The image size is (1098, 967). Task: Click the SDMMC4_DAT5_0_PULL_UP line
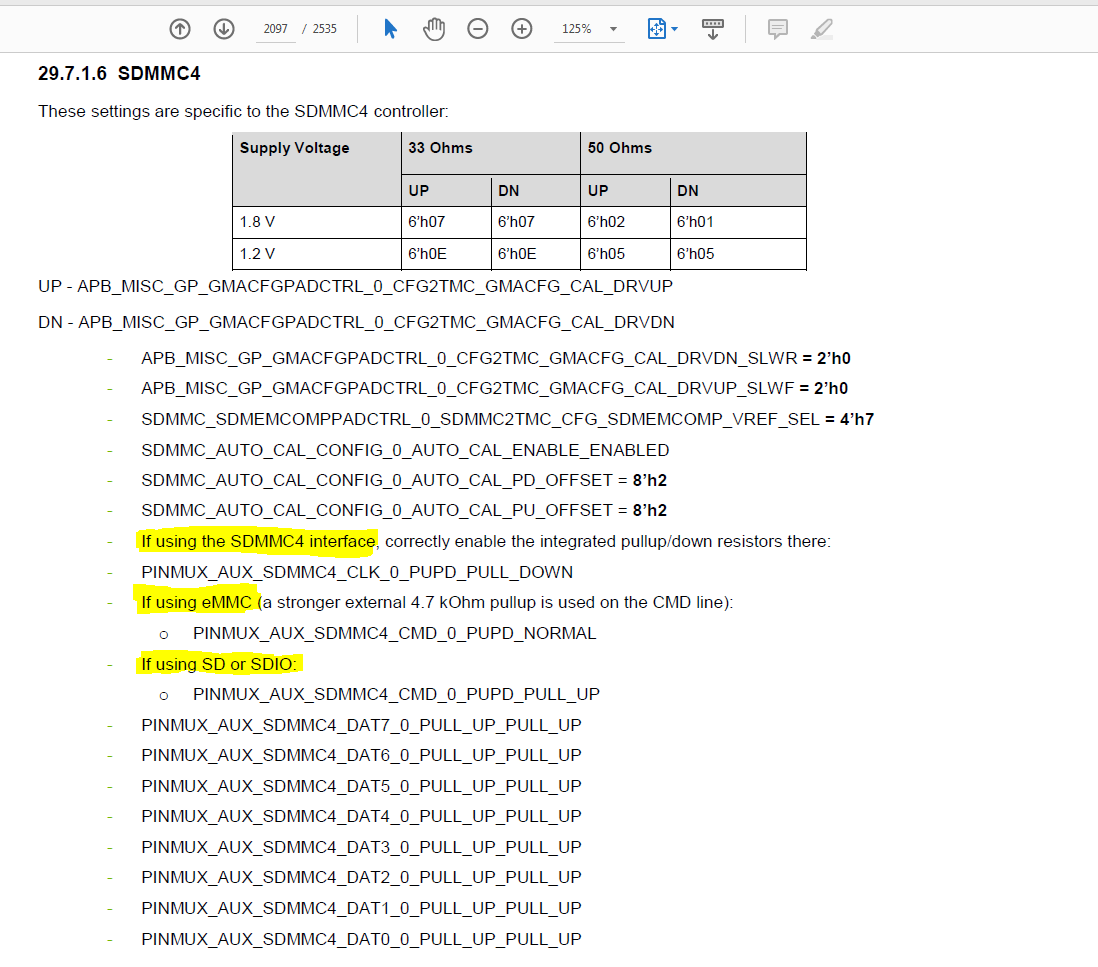pyautogui.click(x=361, y=786)
